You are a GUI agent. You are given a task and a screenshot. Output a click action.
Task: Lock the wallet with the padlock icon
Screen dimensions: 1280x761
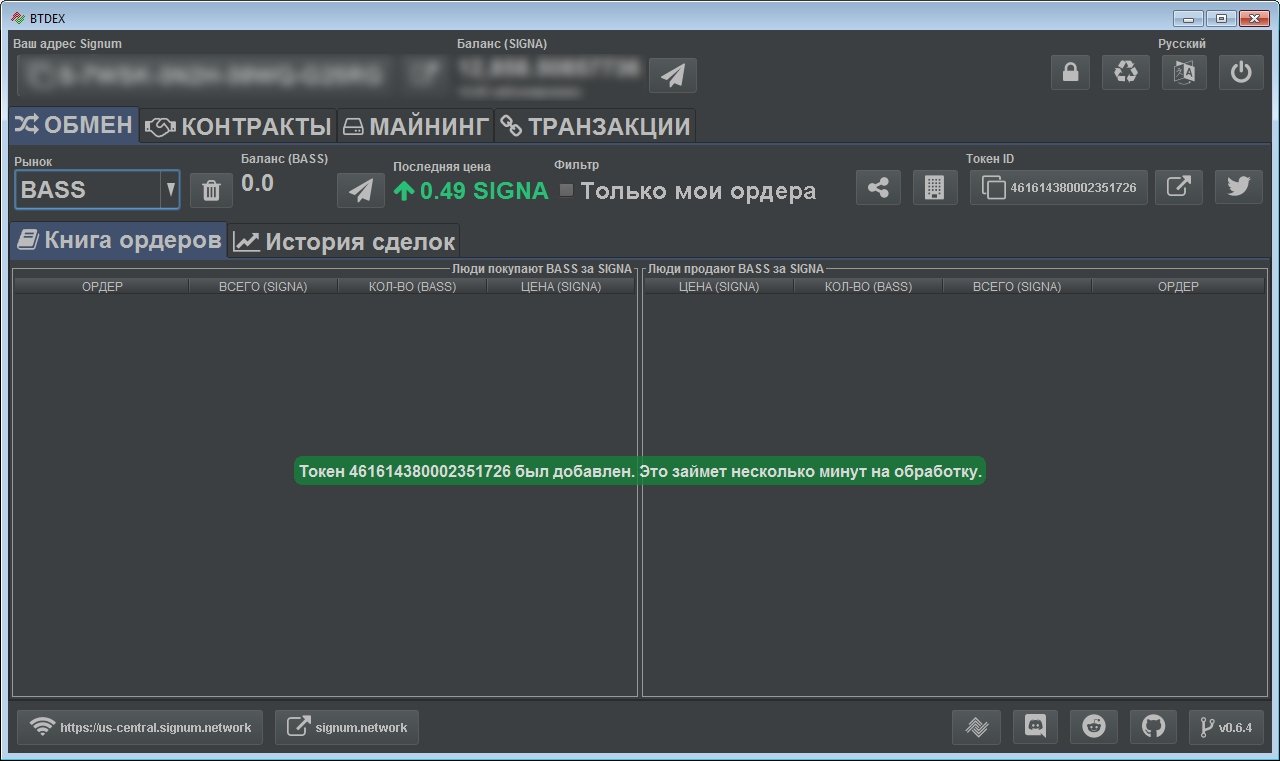(1070, 73)
